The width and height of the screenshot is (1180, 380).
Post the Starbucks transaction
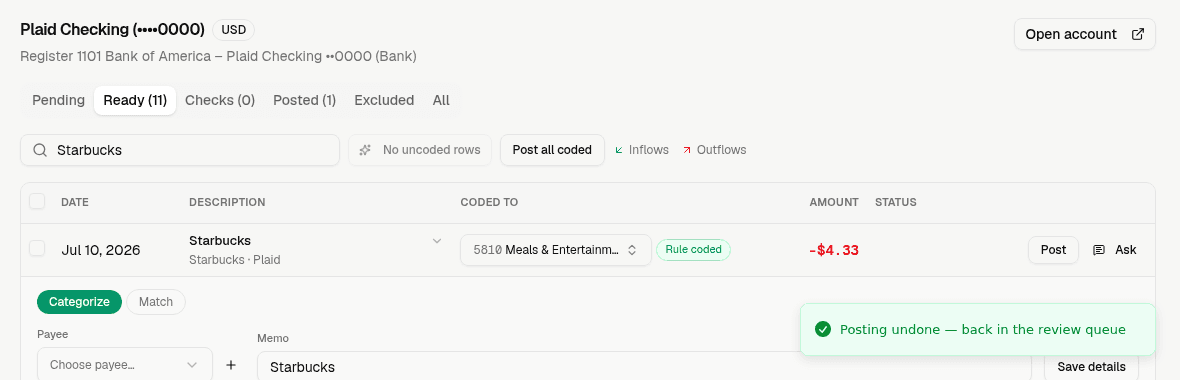(1053, 250)
